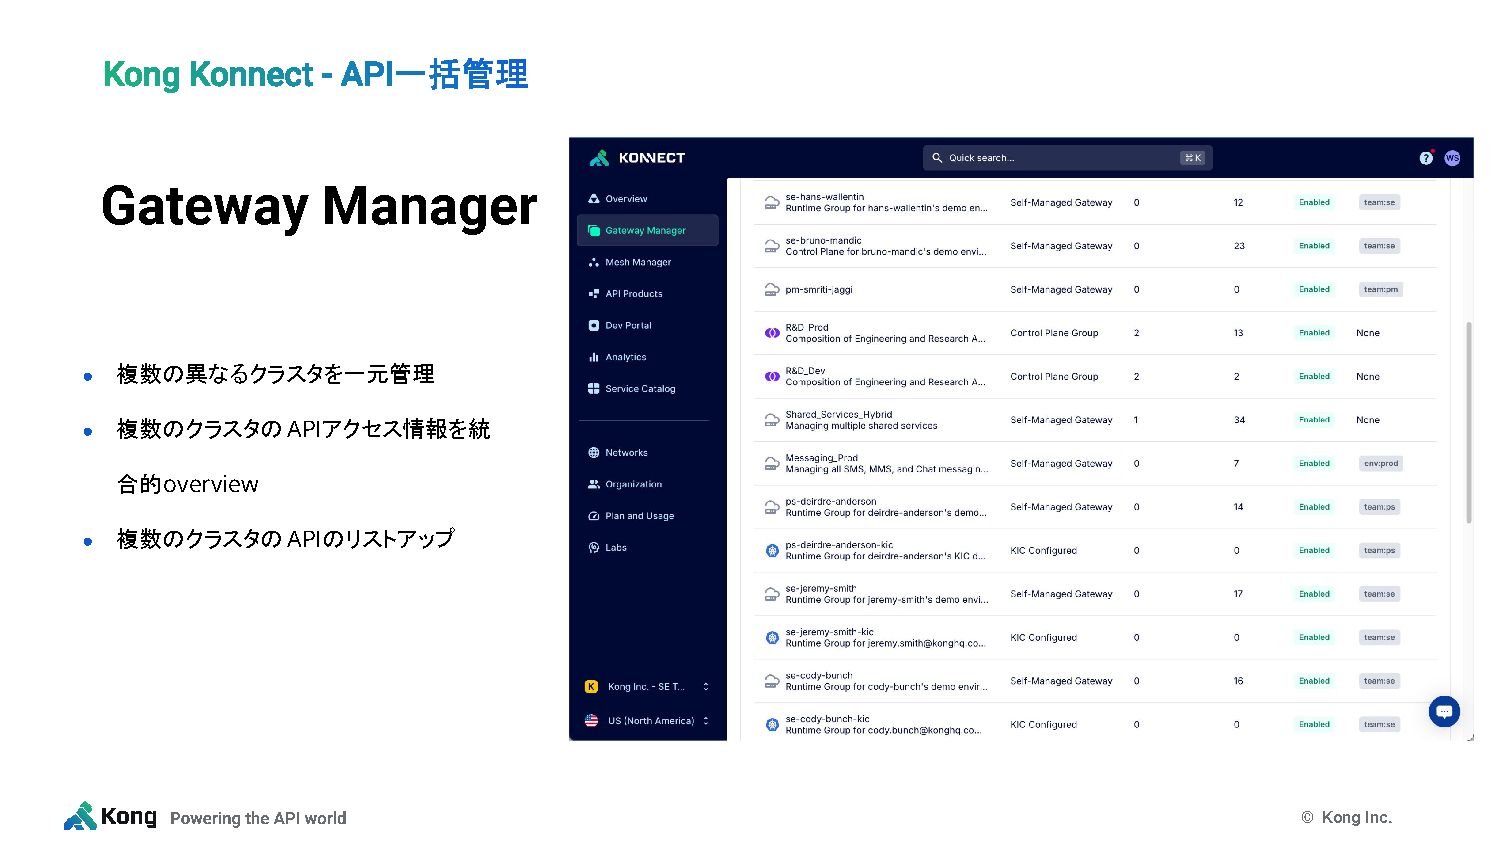Select Gateway Manager in sidebar

(x=648, y=230)
